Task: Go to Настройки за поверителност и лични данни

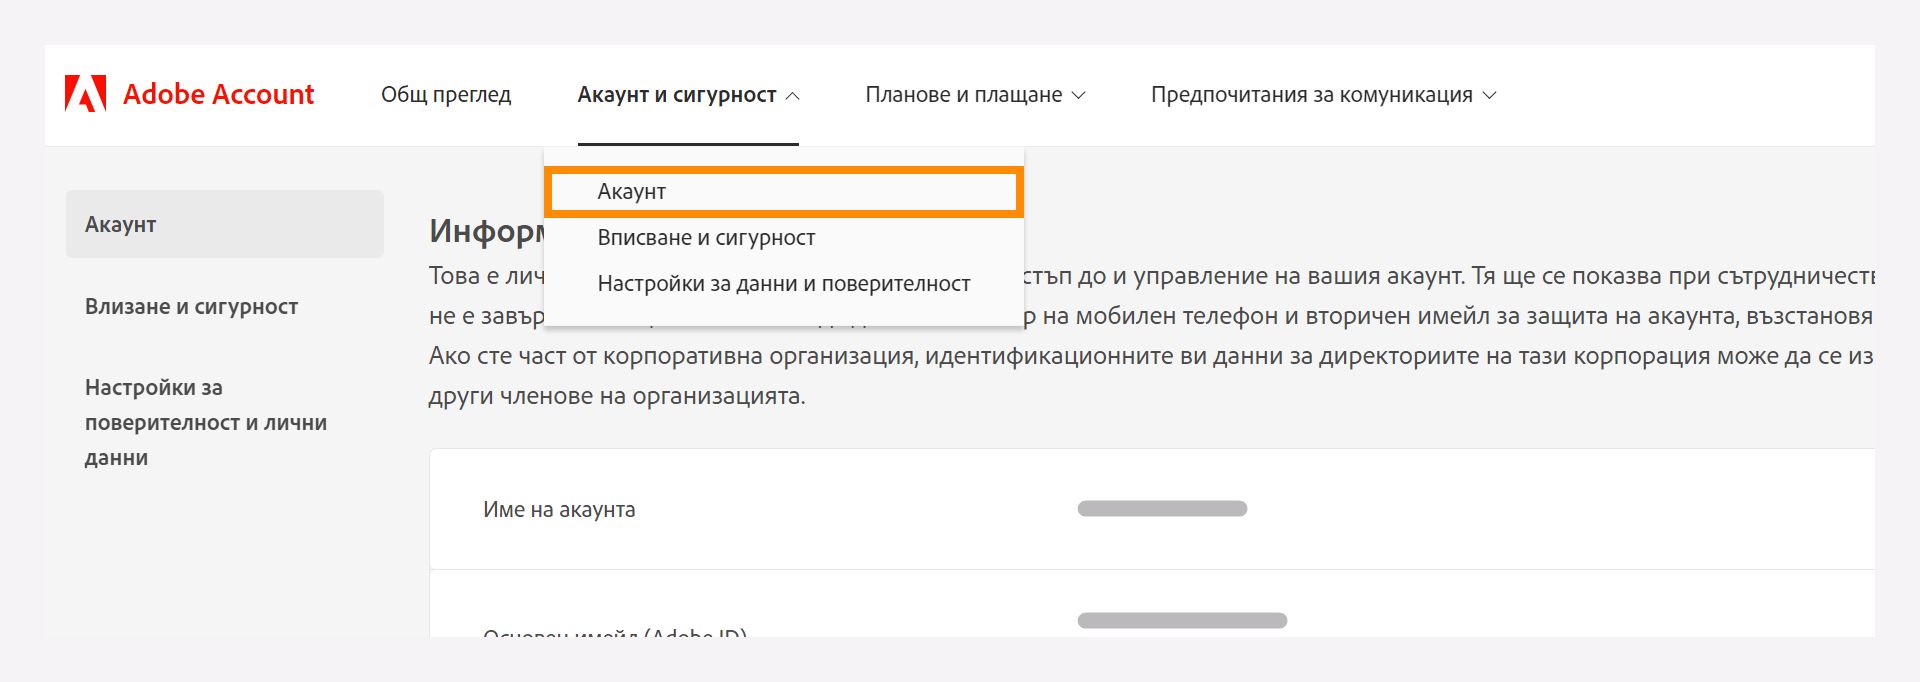Action: click(204, 422)
